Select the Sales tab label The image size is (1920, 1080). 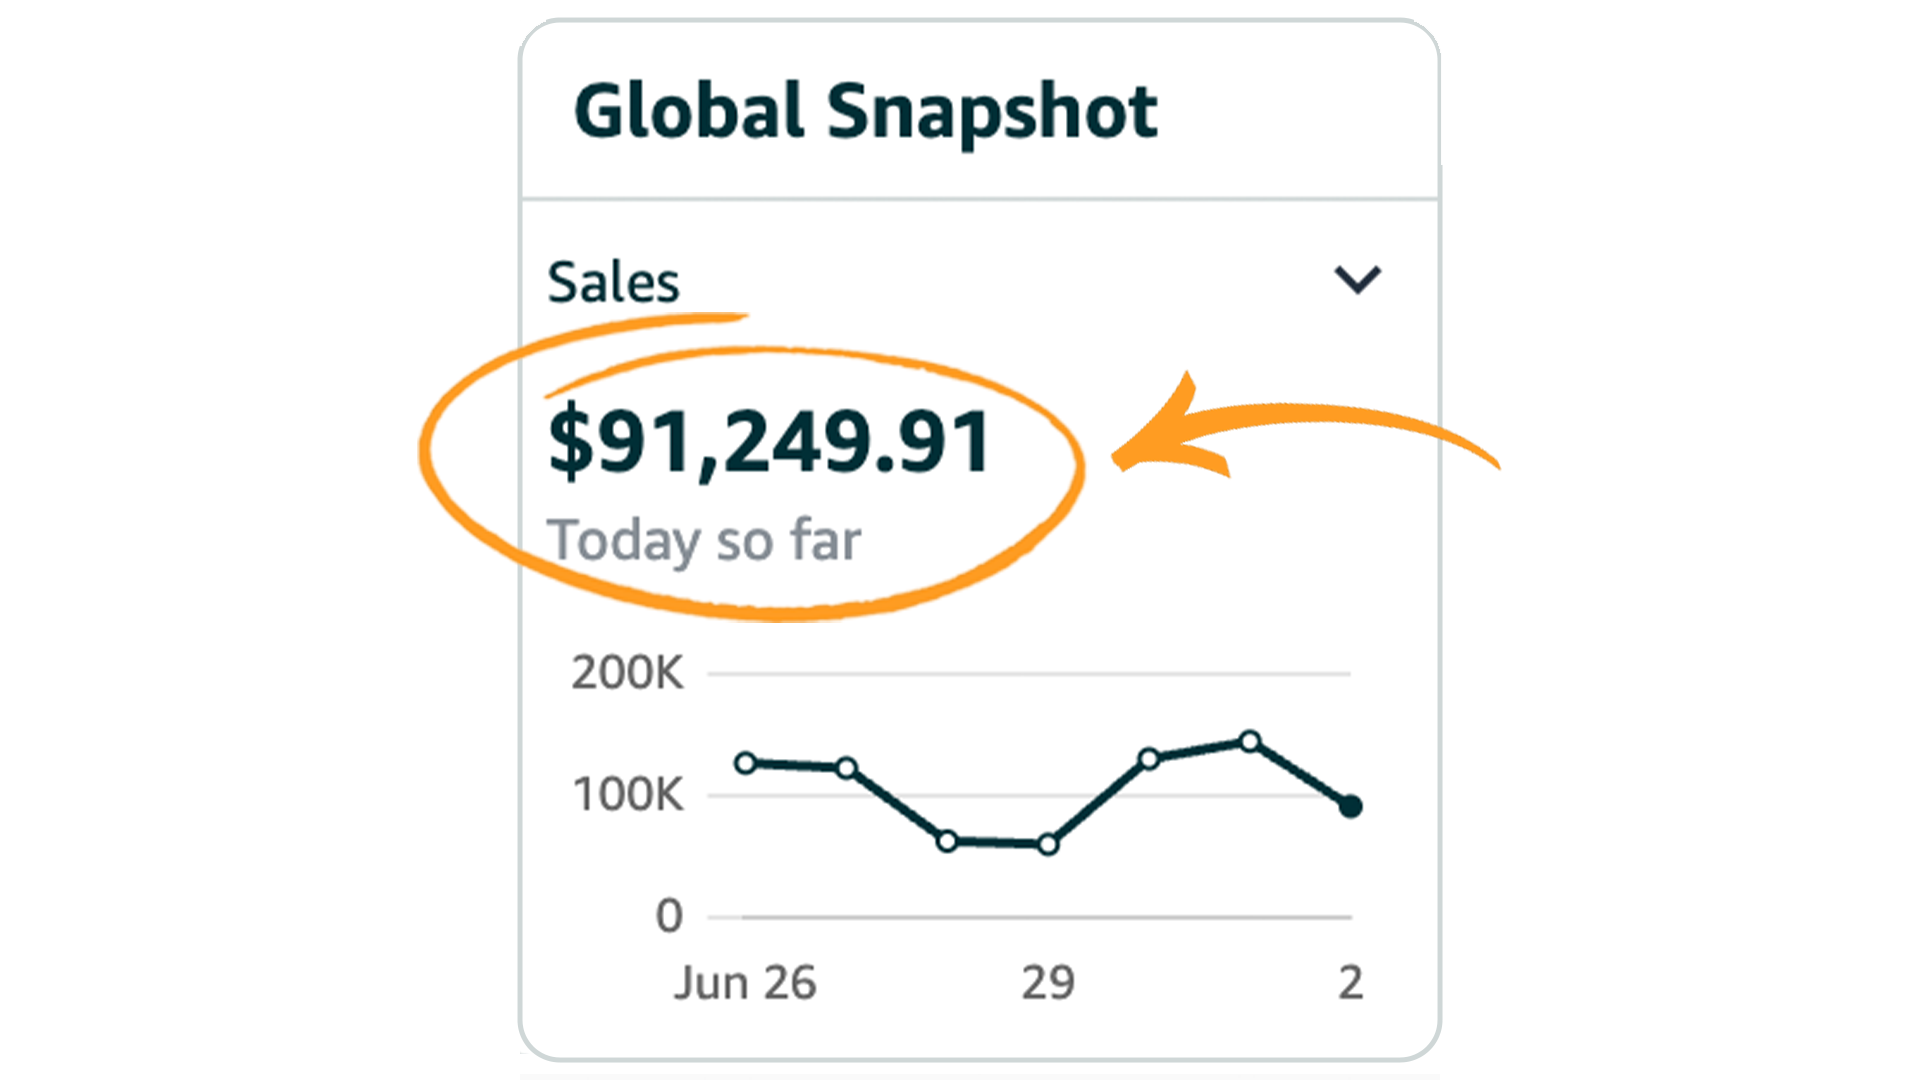click(614, 281)
